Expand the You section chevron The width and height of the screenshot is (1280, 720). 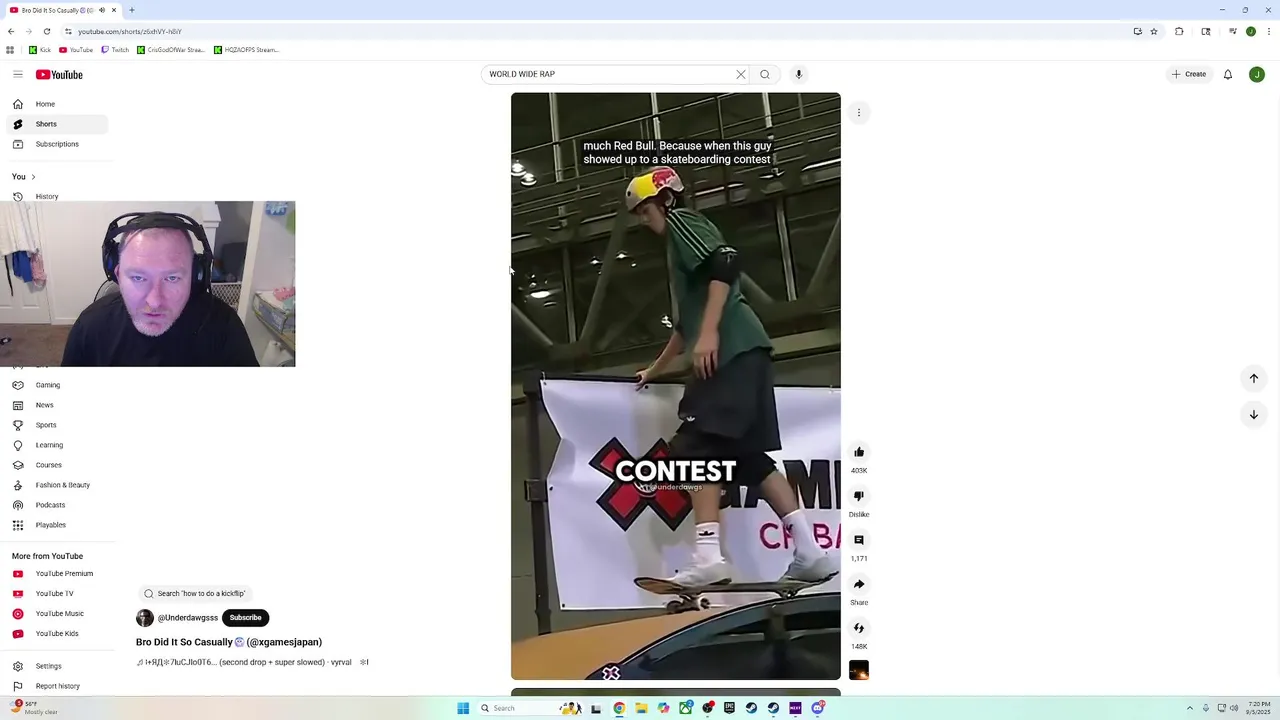[x=33, y=177]
